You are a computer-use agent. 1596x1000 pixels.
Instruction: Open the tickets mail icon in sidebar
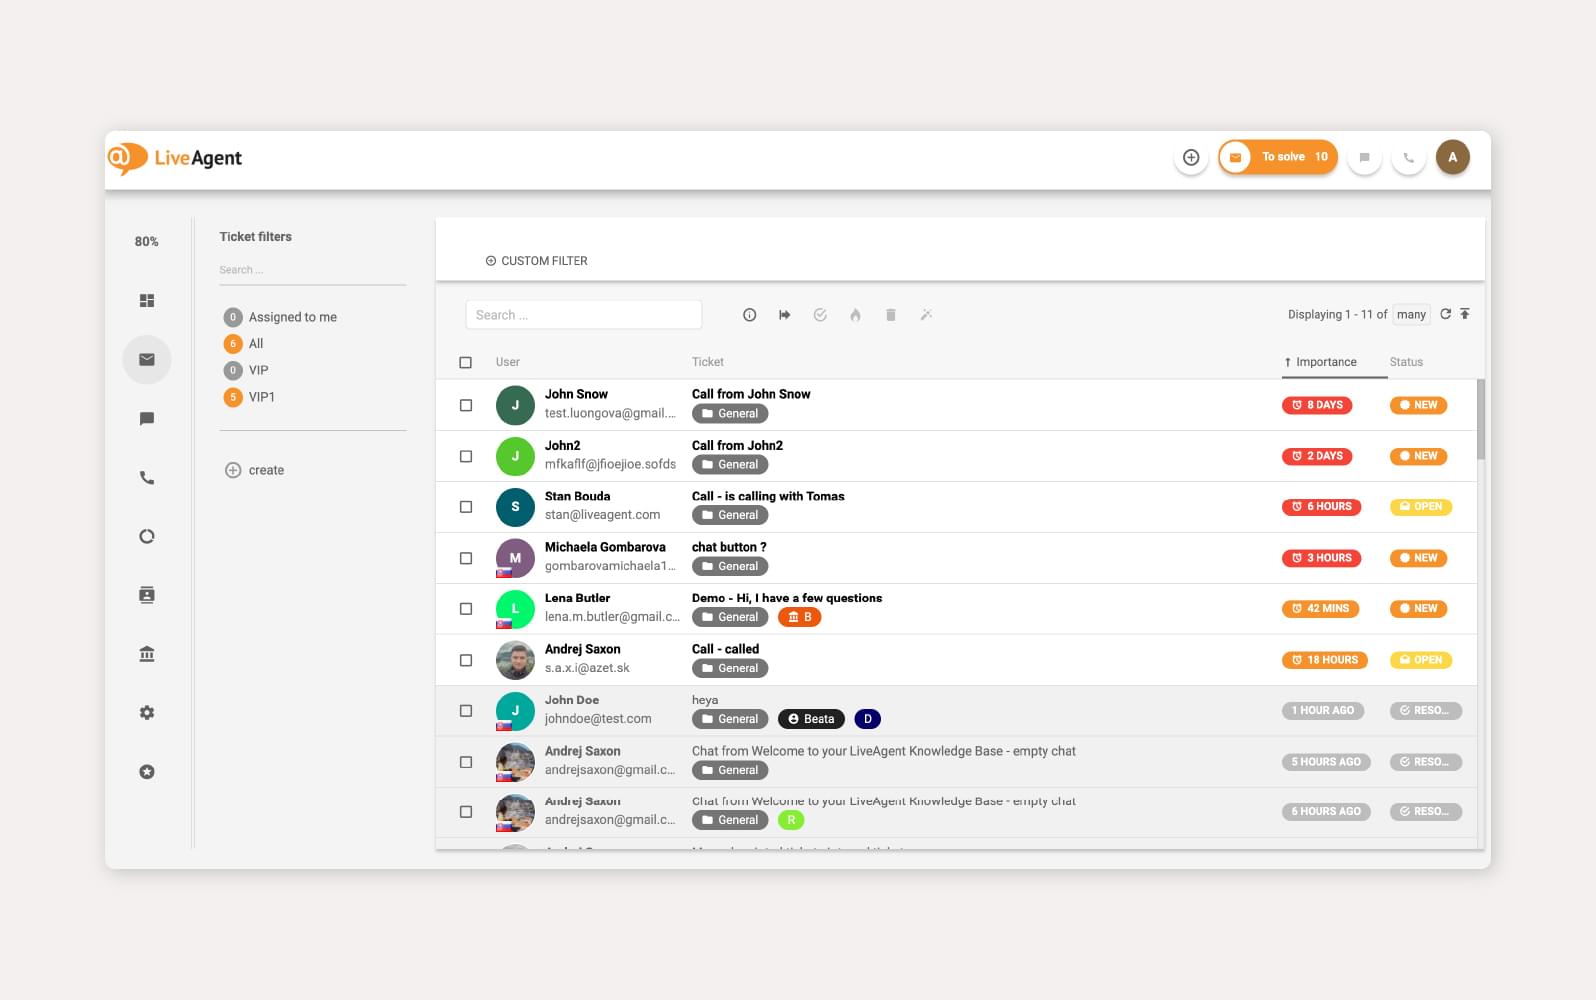[147, 360]
